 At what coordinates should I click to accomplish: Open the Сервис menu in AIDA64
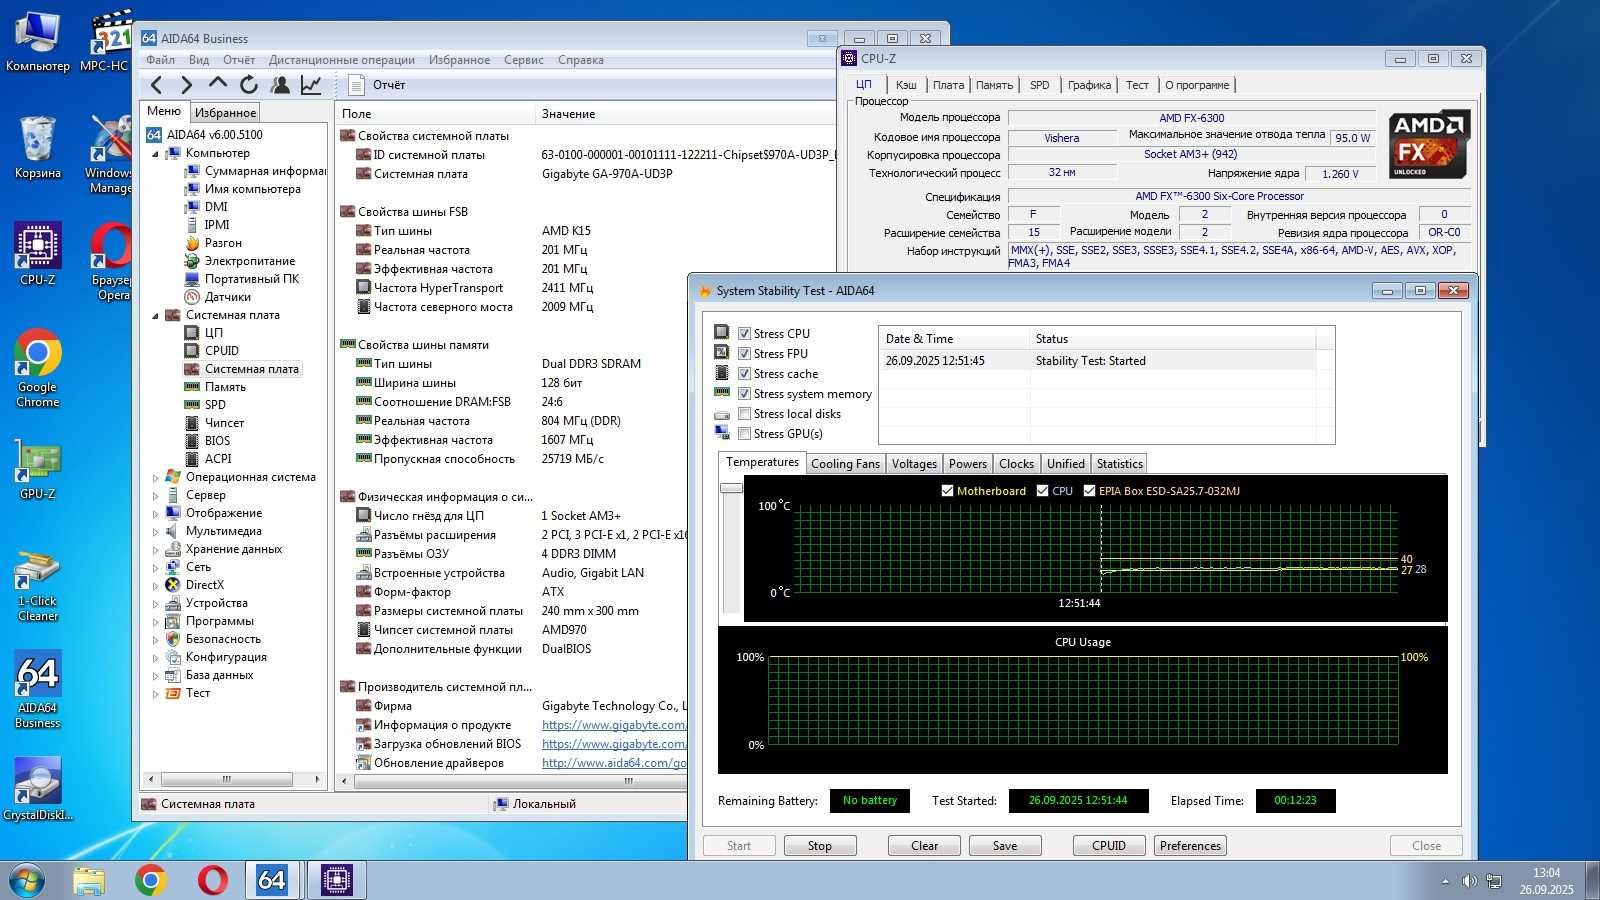pos(524,60)
